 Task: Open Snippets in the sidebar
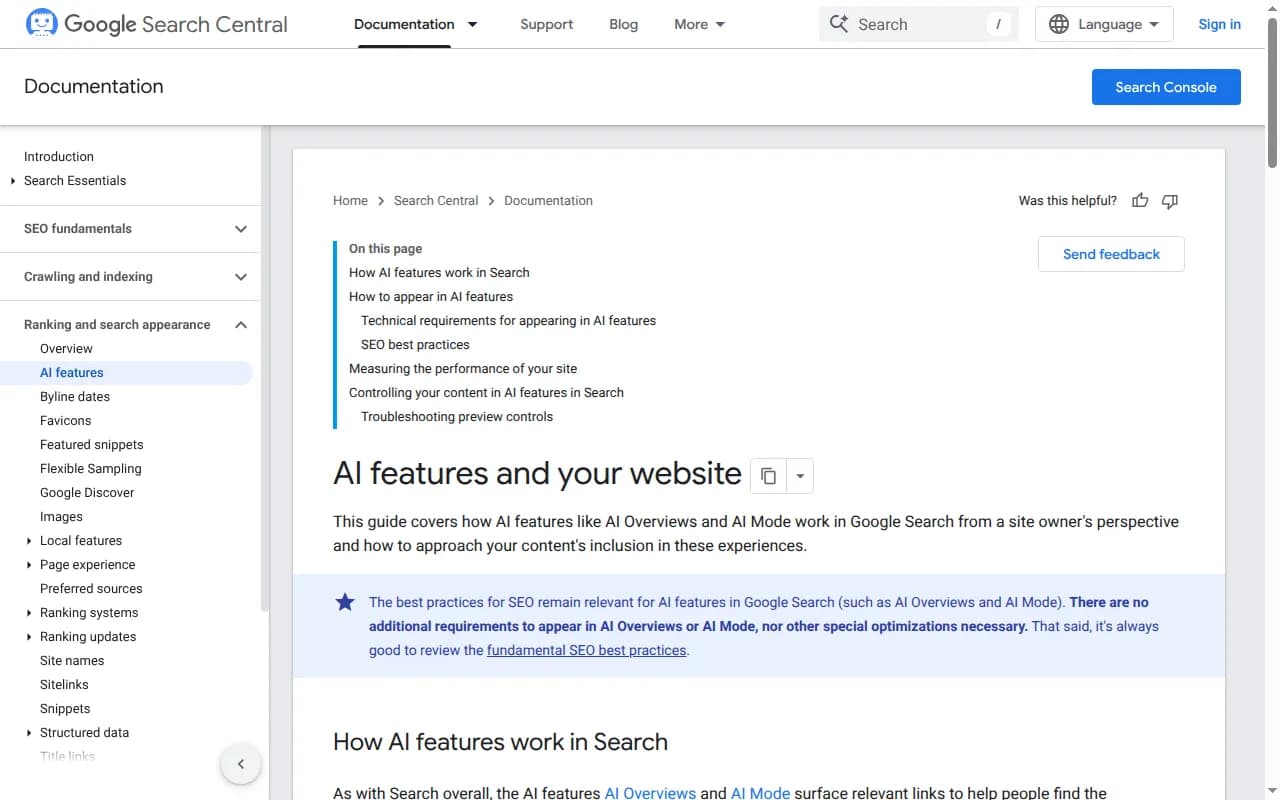click(65, 709)
